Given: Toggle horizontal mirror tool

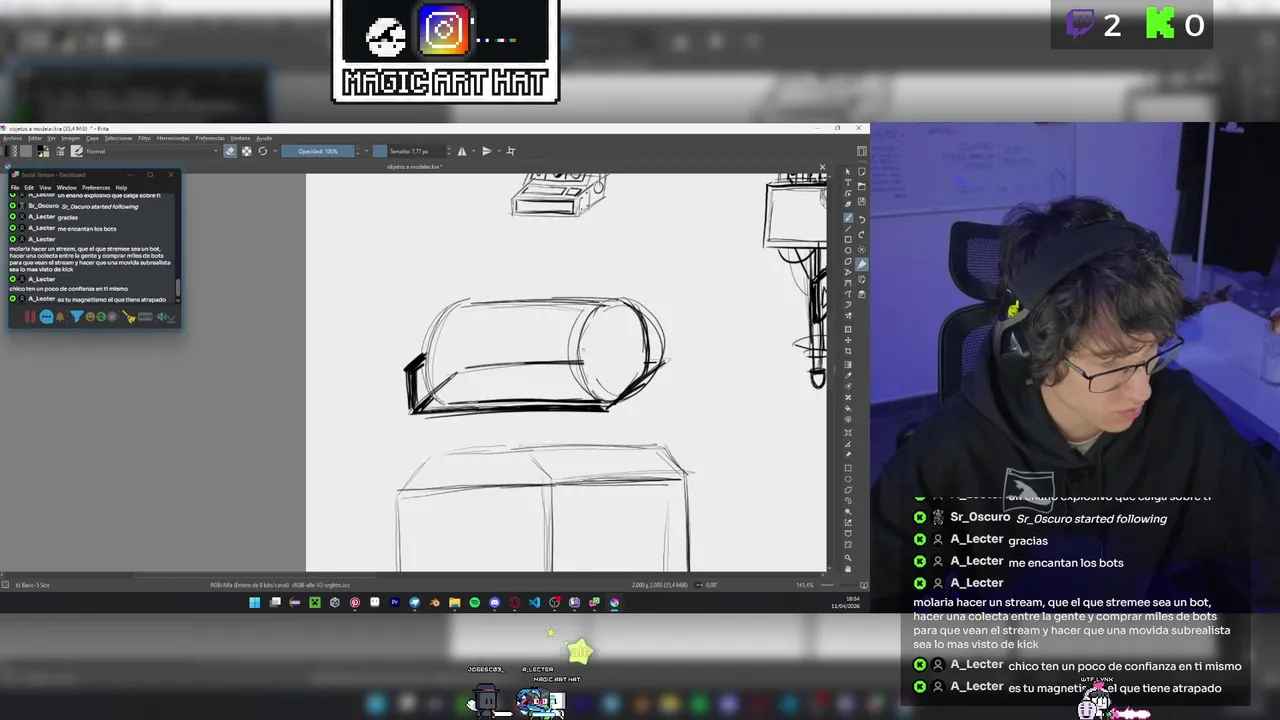Looking at the screenshot, I should (x=461, y=151).
